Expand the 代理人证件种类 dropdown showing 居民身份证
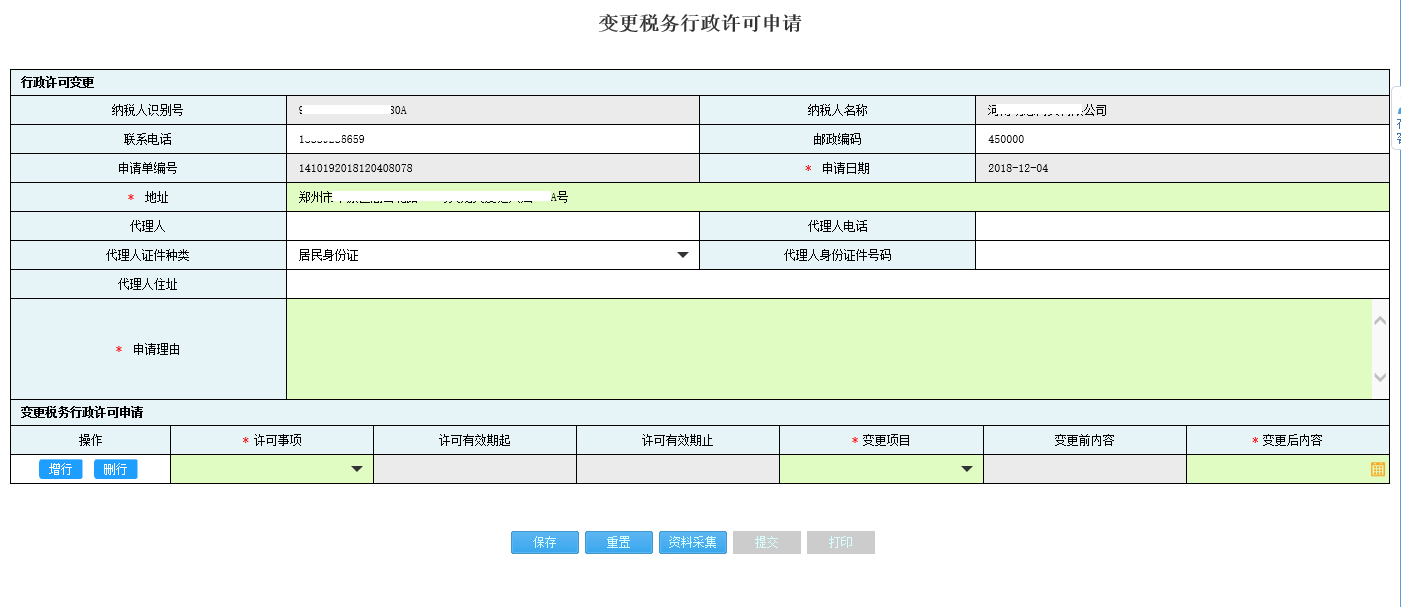This screenshot has height=607, width=1401. coord(684,255)
